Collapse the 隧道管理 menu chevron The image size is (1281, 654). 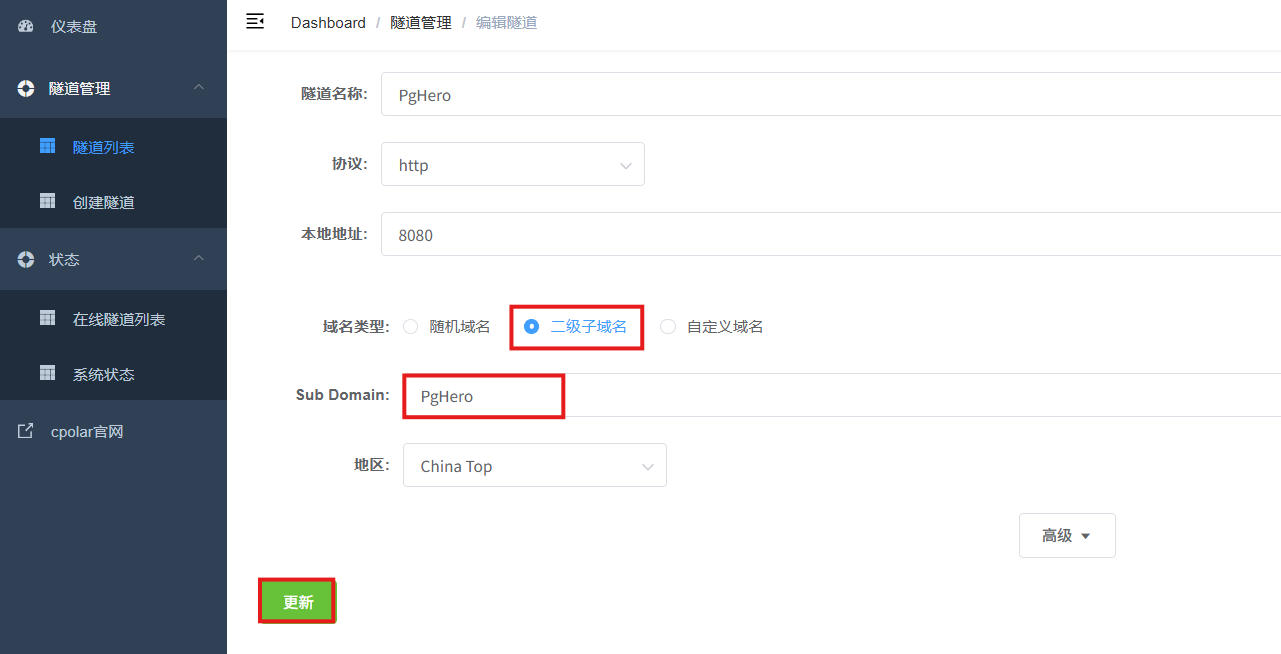point(199,88)
